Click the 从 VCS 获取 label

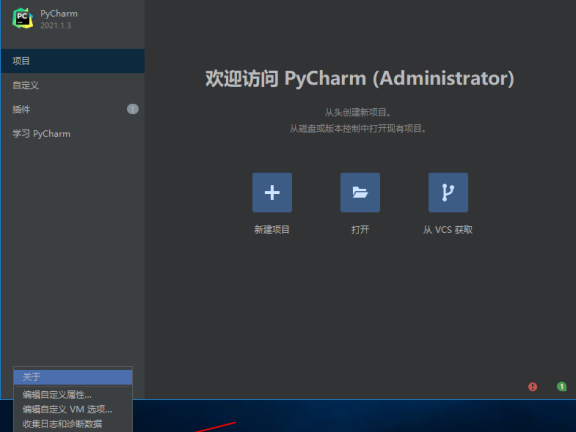448,230
